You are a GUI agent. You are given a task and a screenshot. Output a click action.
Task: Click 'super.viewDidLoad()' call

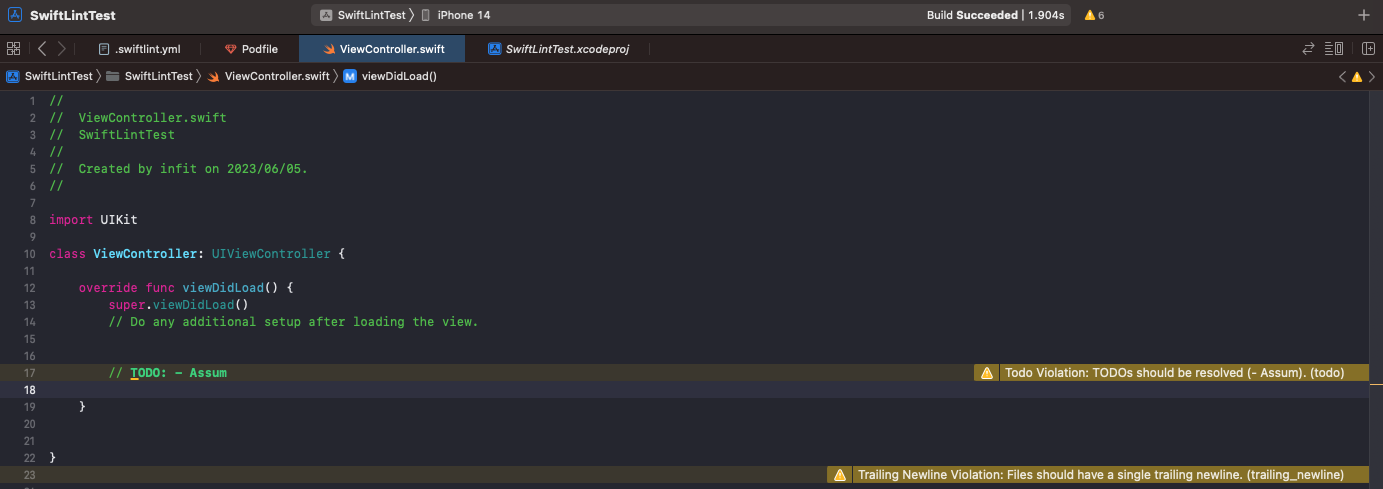tap(178, 305)
